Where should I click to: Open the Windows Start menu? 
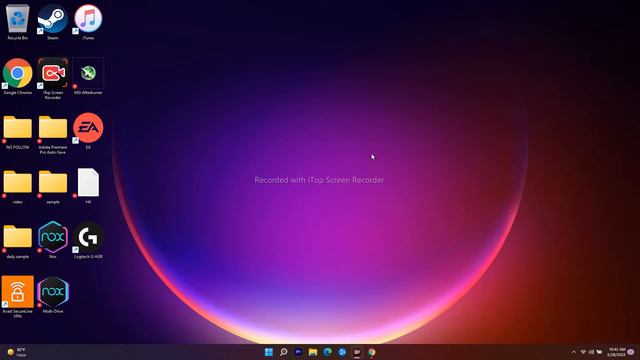tap(269, 352)
